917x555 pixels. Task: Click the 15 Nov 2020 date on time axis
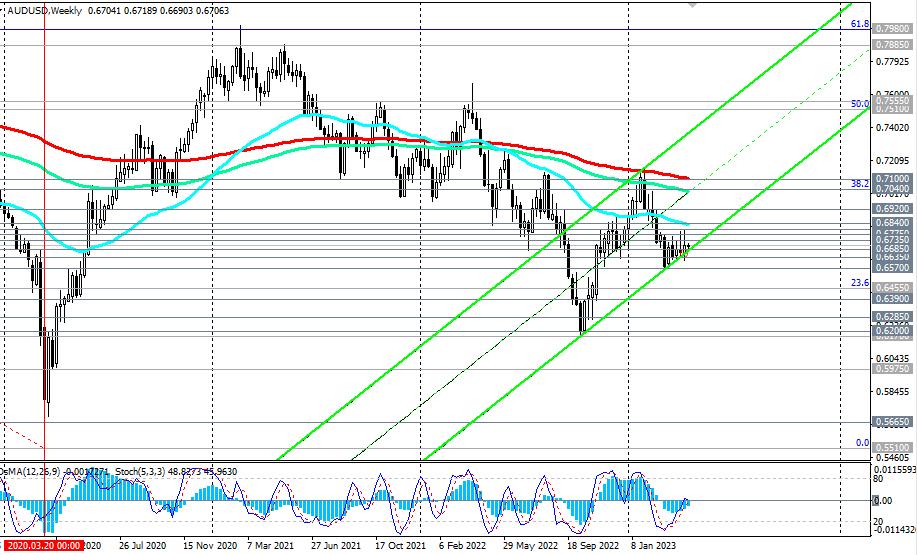tap(209, 545)
